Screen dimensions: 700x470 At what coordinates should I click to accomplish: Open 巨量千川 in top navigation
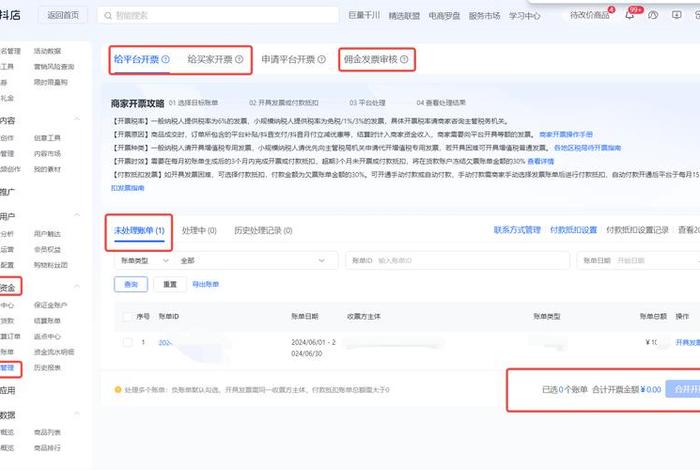point(364,15)
